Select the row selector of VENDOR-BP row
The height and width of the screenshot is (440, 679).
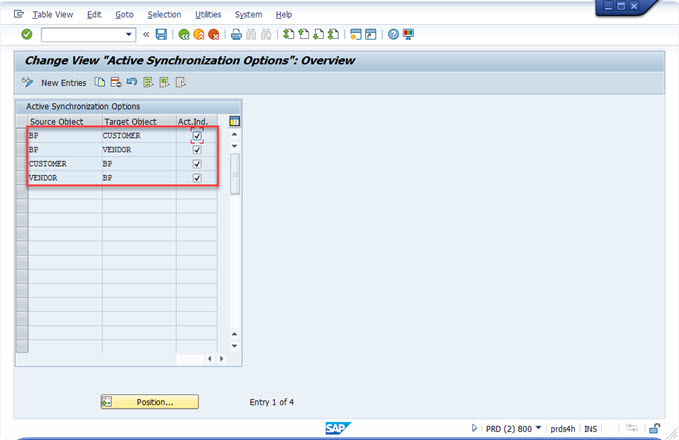pos(22,178)
